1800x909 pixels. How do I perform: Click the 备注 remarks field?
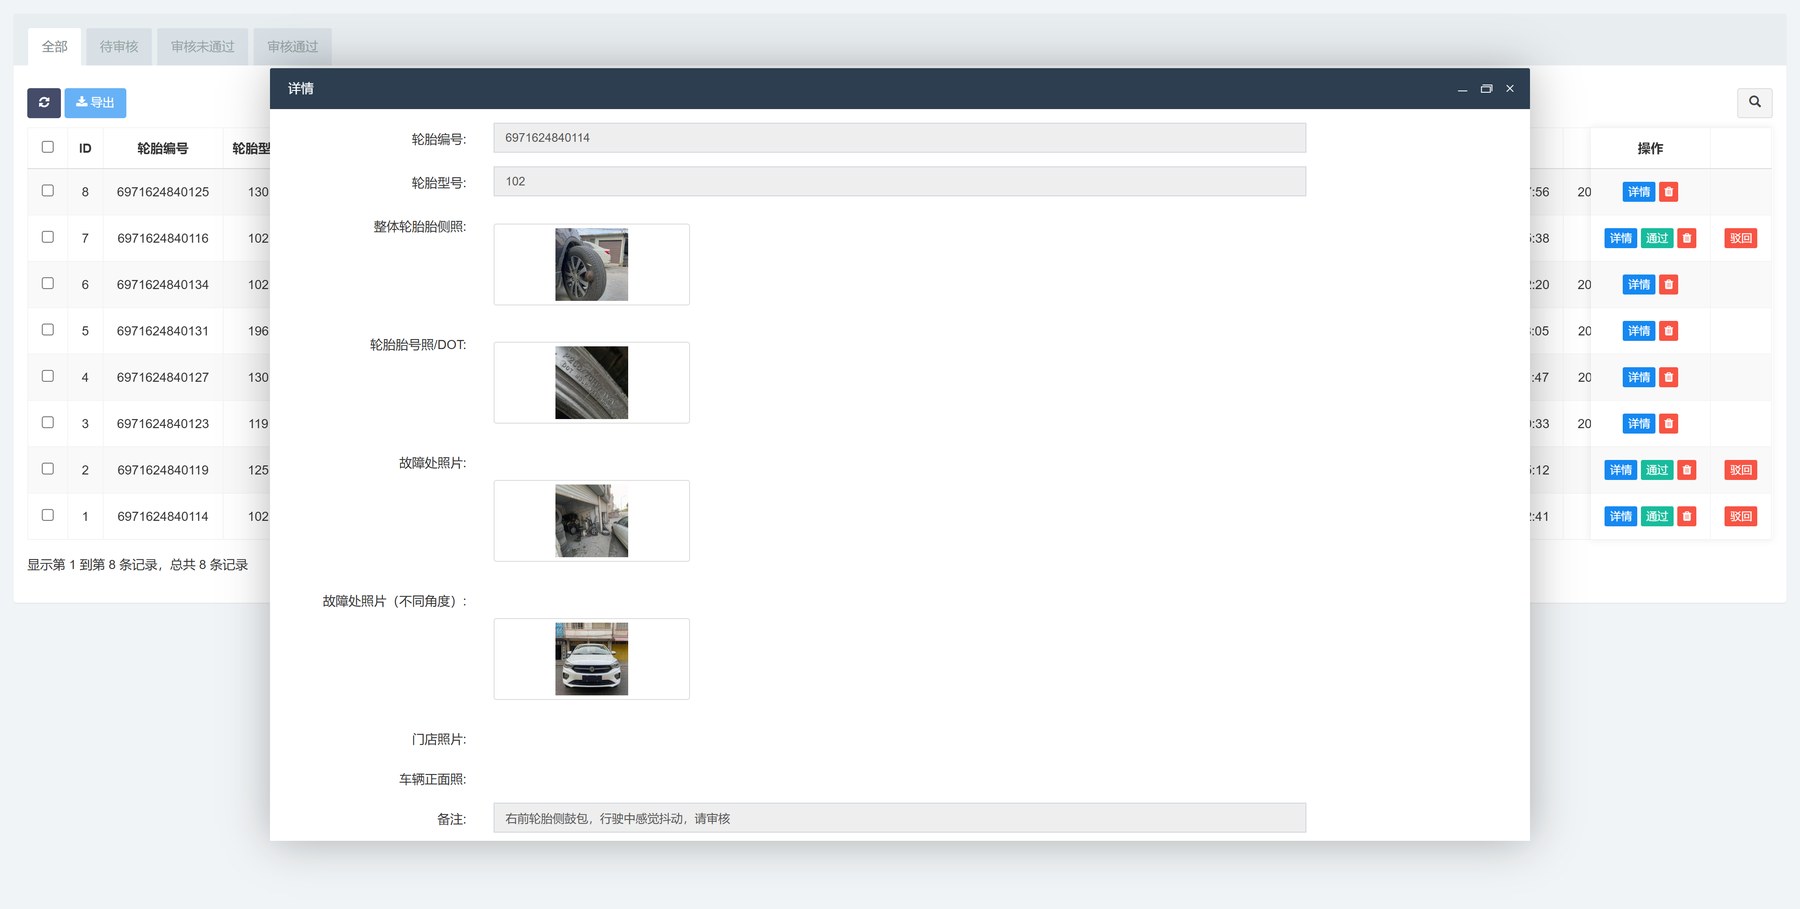tap(900, 818)
